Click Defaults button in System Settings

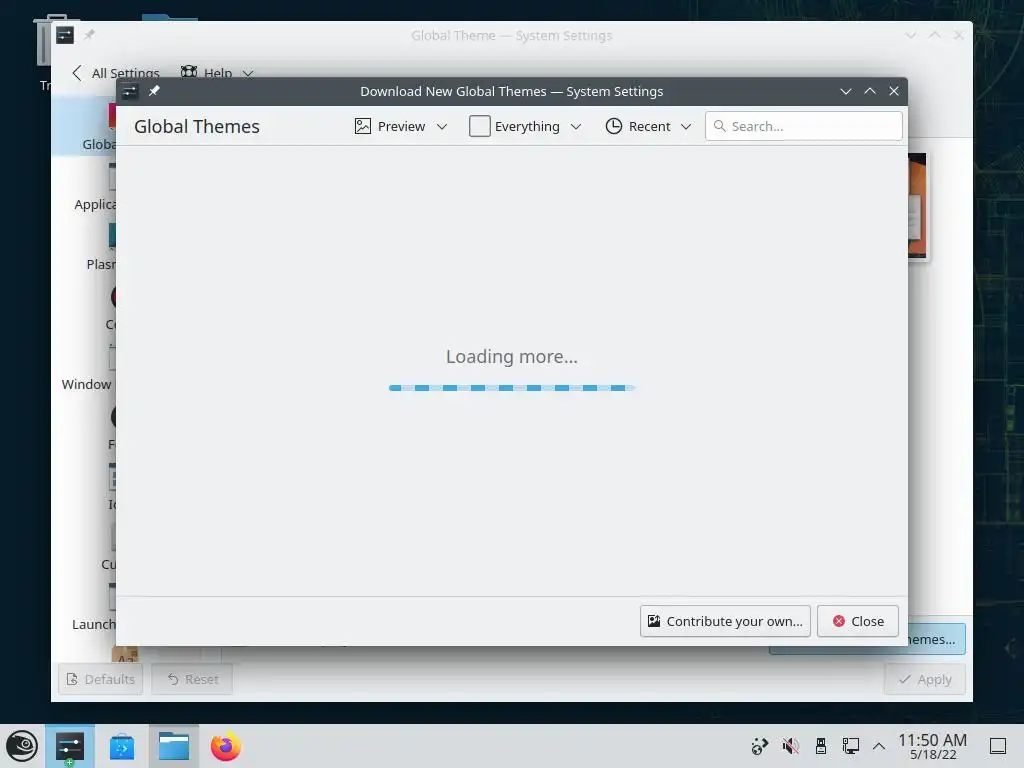[101, 679]
